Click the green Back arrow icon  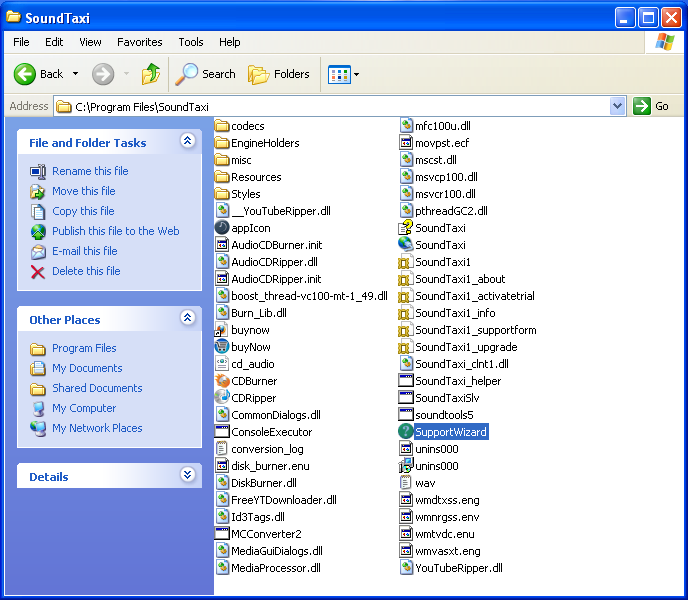(x=25, y=74)
